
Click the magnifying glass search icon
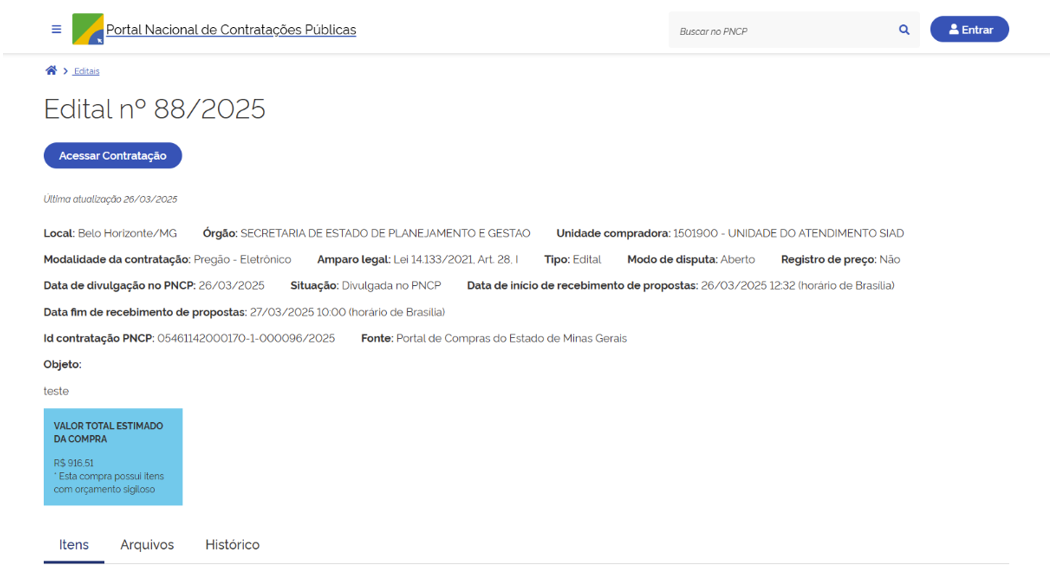tap(904, 30)
